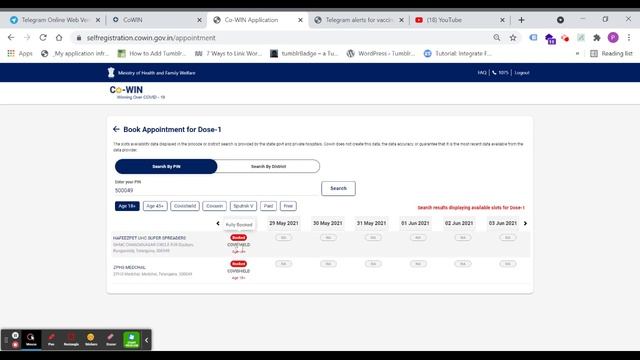Select the Pen annotation tool
The image size is (640, 360).
point(51,339)
